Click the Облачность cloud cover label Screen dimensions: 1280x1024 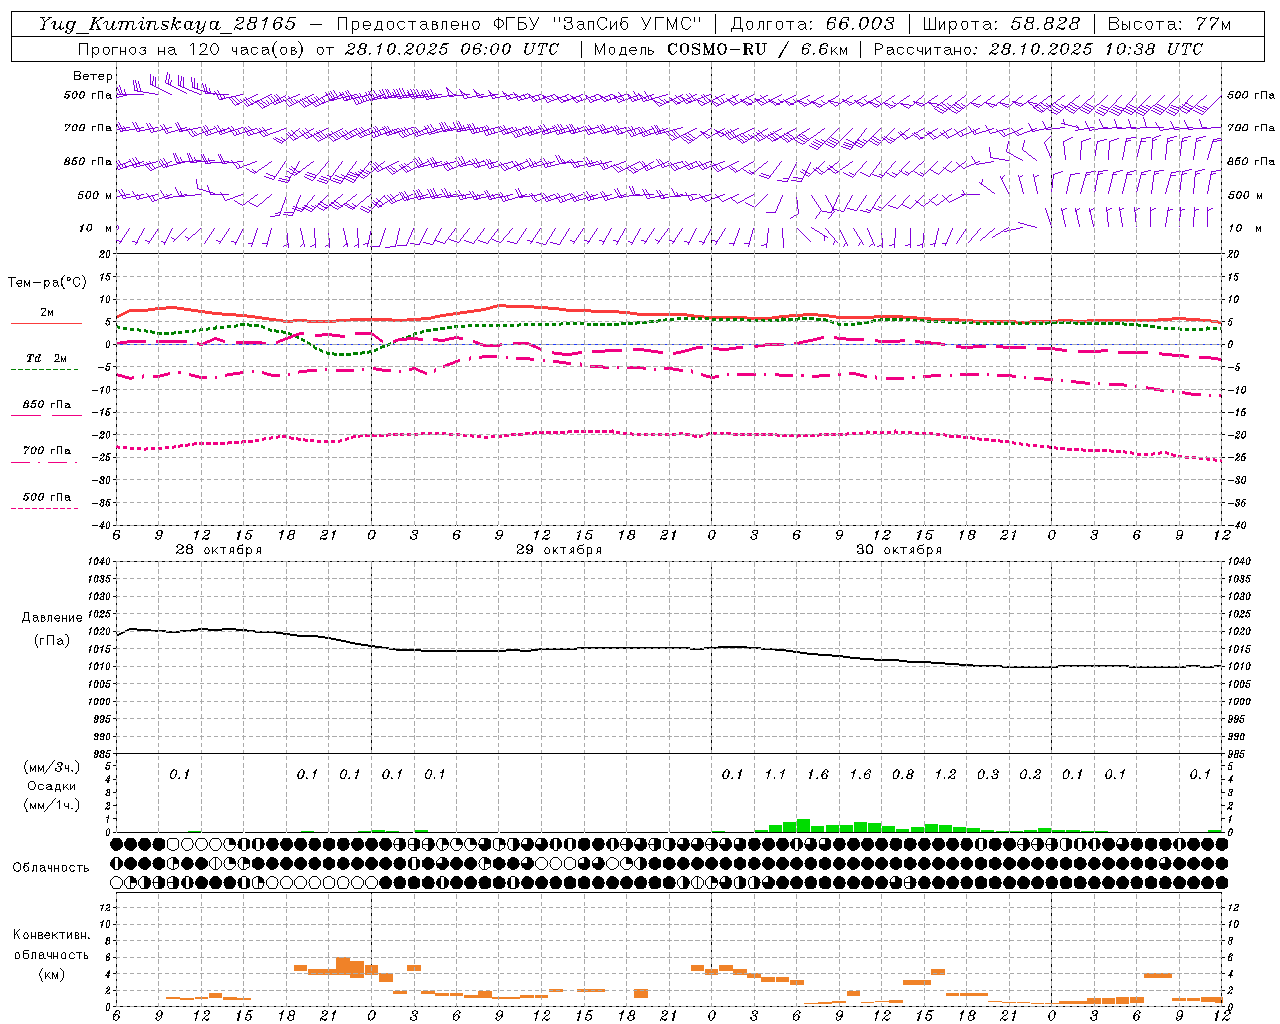[x=51, y=867]
